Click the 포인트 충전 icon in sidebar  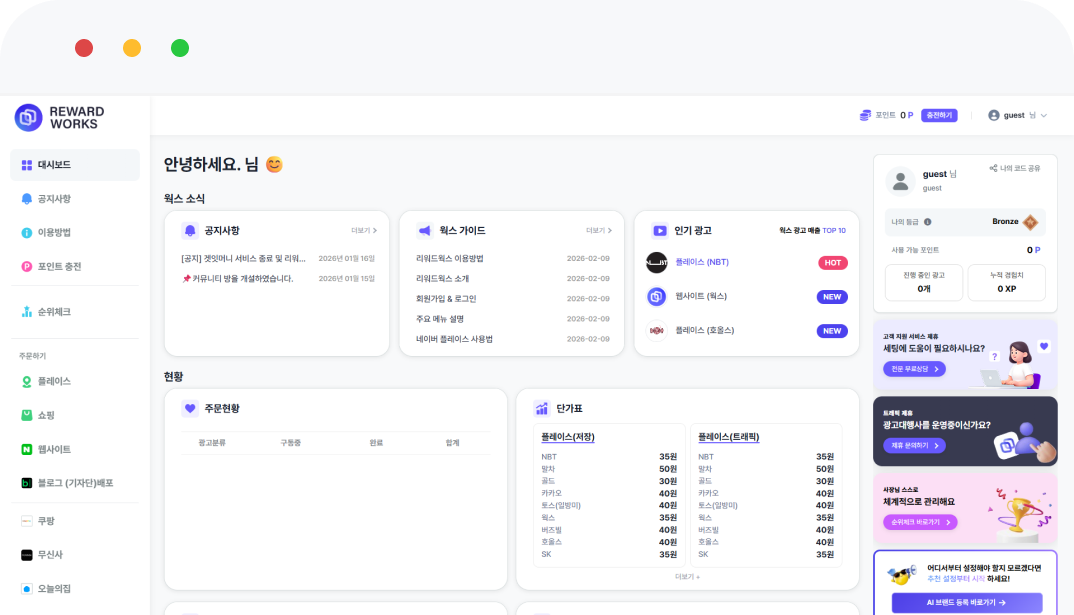point(27,267)
